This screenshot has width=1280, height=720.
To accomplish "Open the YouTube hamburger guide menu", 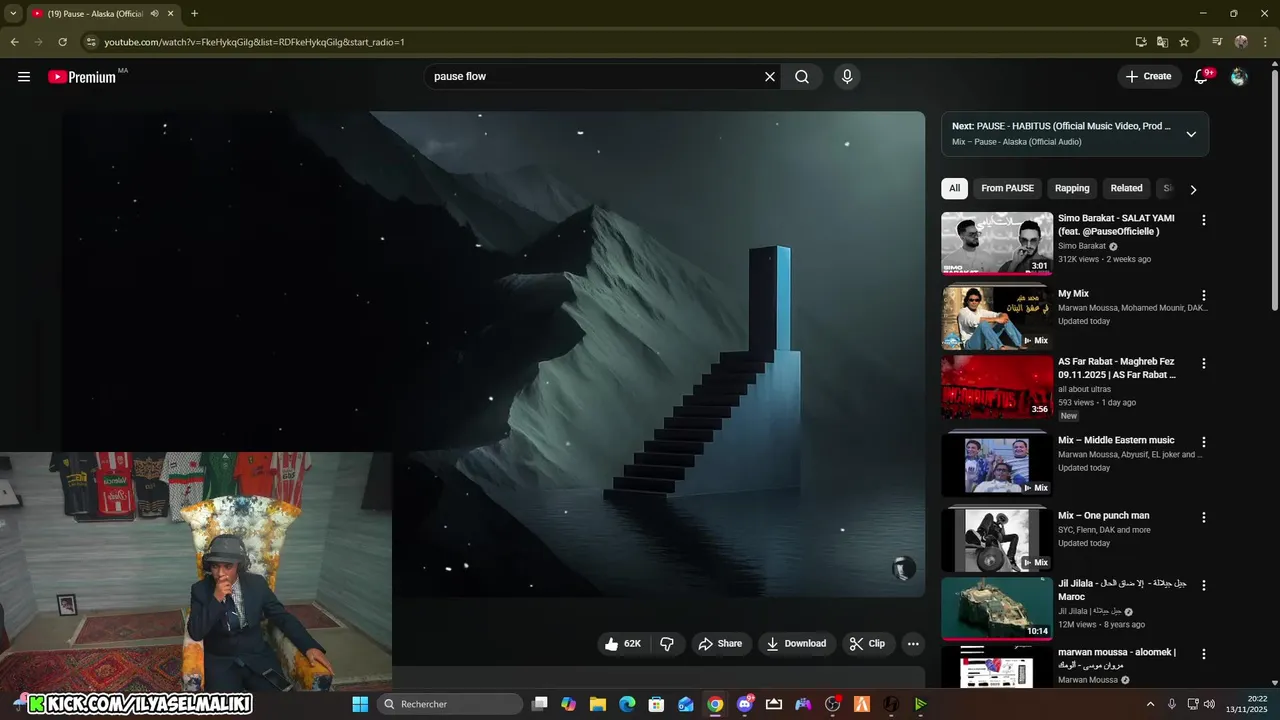I will 24,76.
